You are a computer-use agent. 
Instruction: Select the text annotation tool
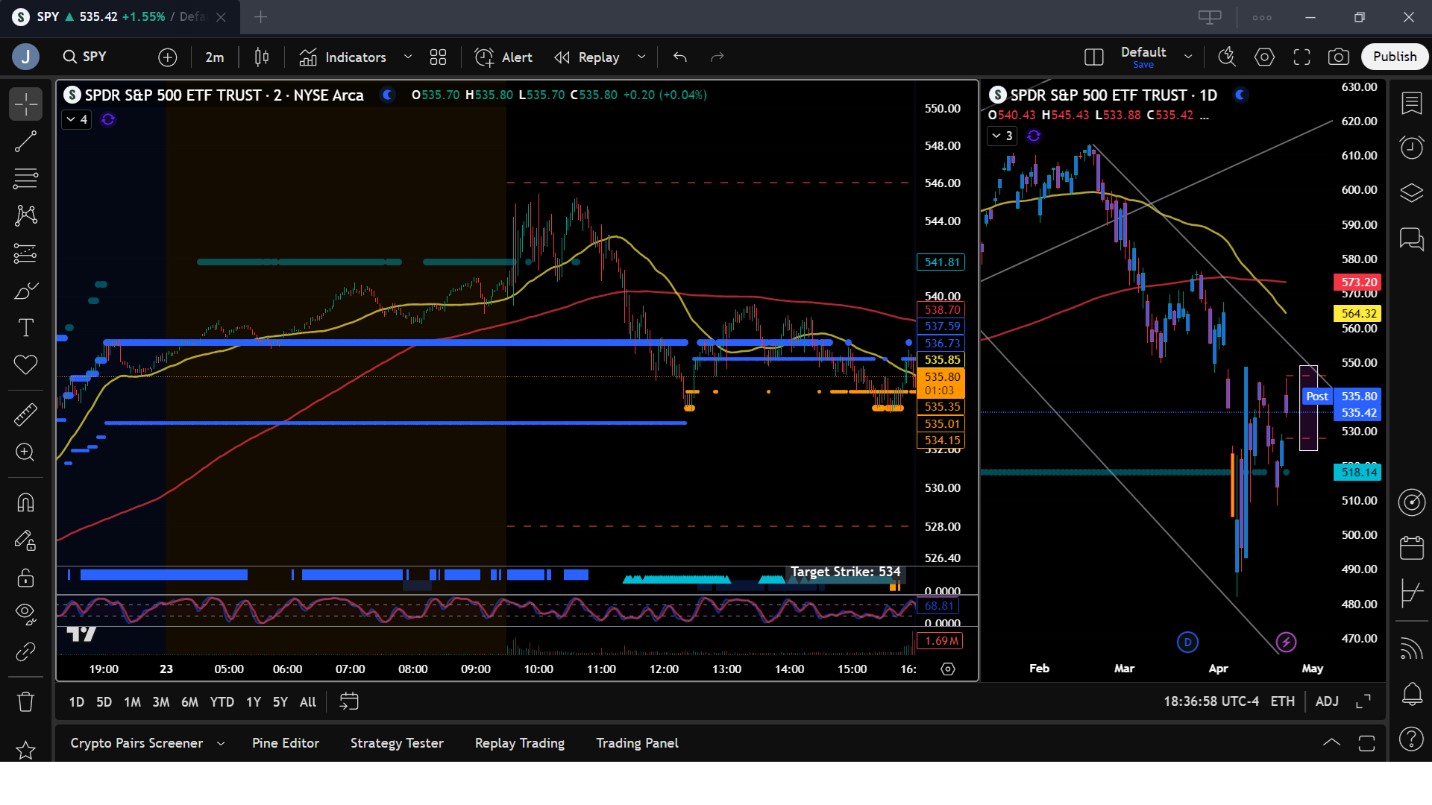tap(26, 328)
